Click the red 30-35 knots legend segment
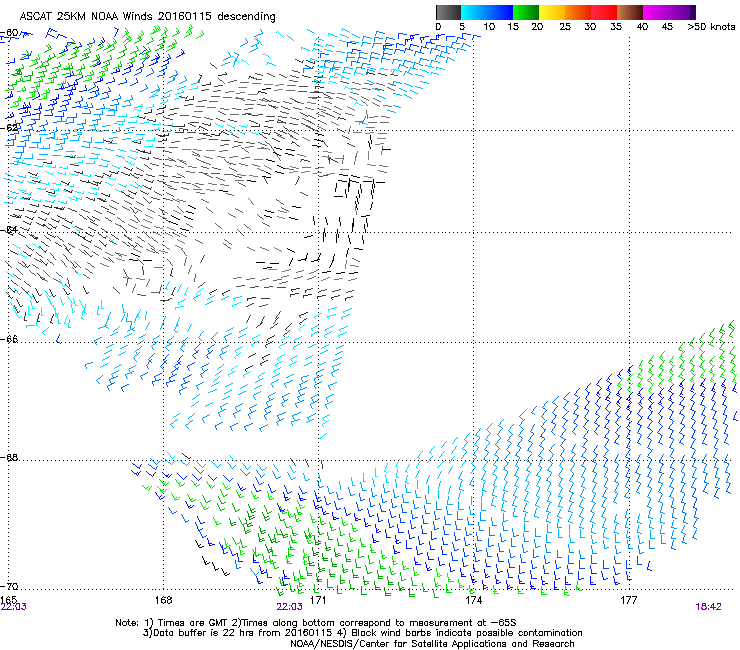This screenshot has width=740, height=650. [x=604, y=12]
